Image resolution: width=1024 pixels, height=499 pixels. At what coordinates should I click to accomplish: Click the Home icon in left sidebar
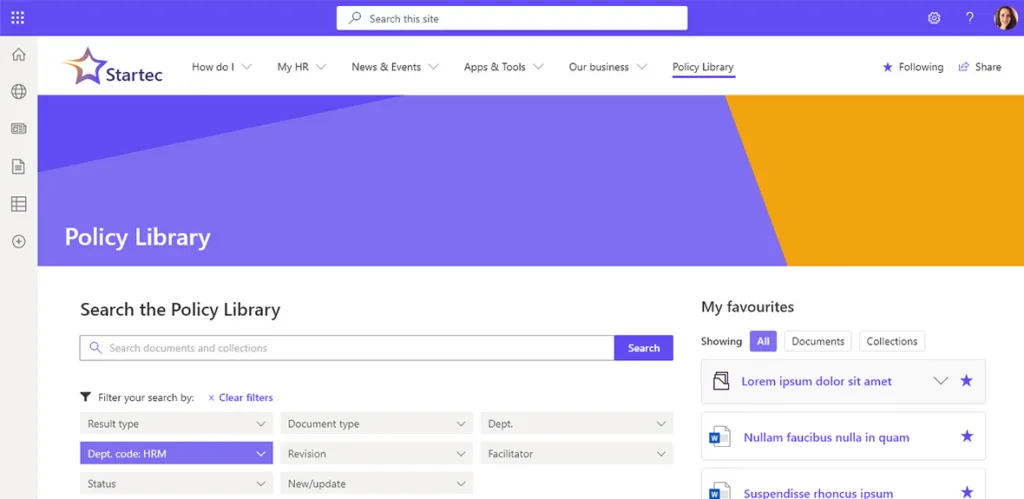[x=18, y=55]
